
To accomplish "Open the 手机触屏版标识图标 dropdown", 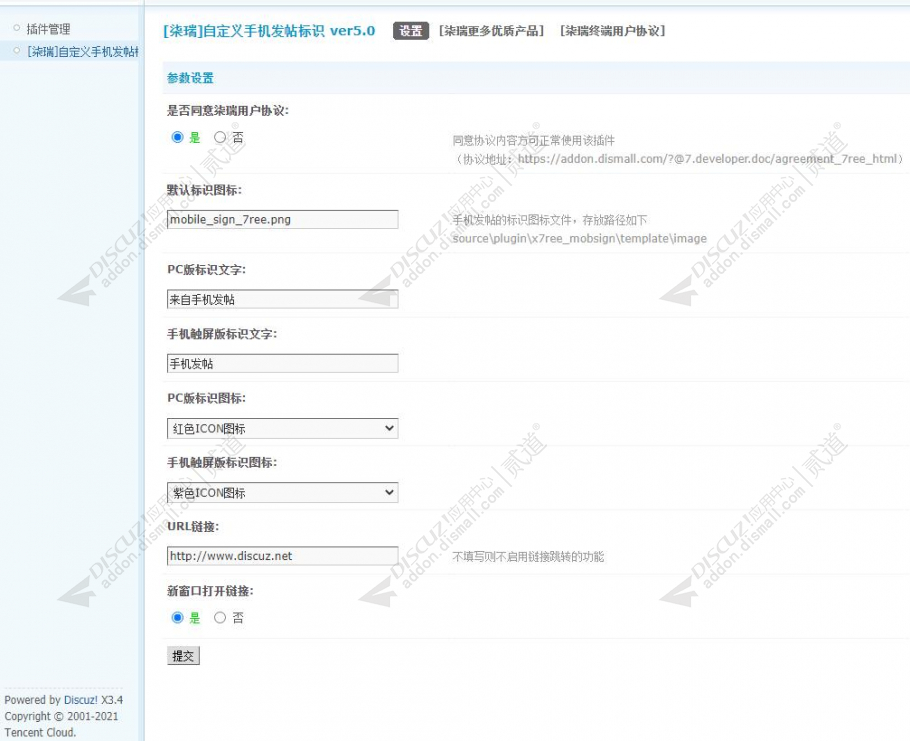I will pyautogui.click(x=283, y=493).
